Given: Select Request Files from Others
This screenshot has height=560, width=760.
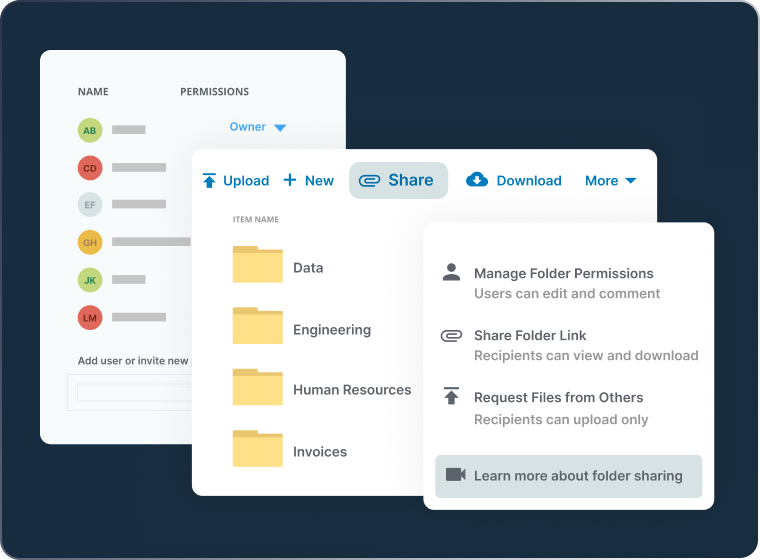Looking at the screenshot, I should pyautogui.click(x=558, y=398).
